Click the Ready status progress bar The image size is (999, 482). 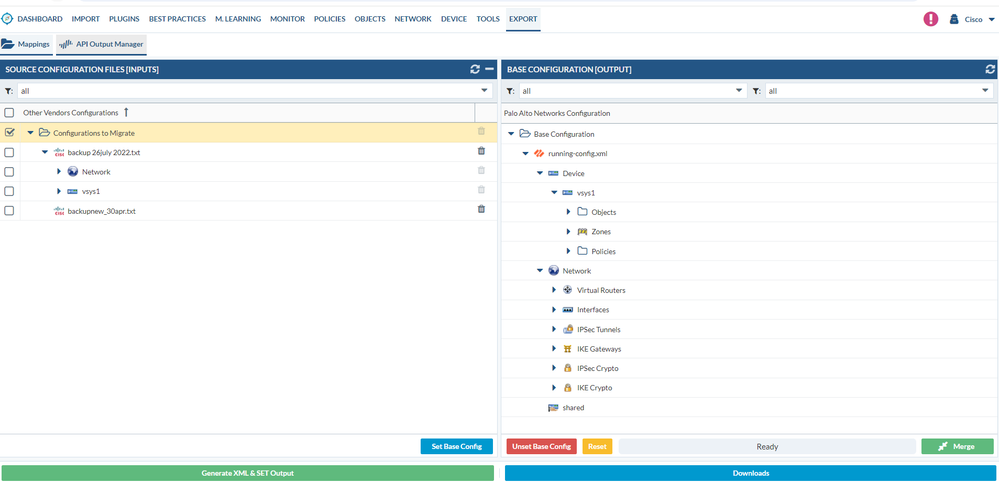(766, 447)
